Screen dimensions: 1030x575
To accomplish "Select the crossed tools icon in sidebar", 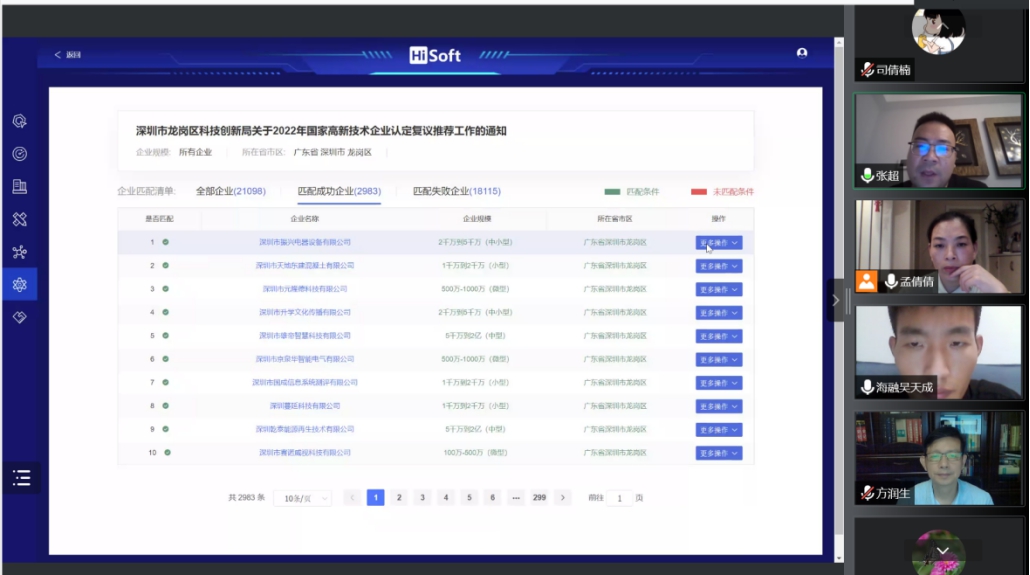I will coord(19,219).
